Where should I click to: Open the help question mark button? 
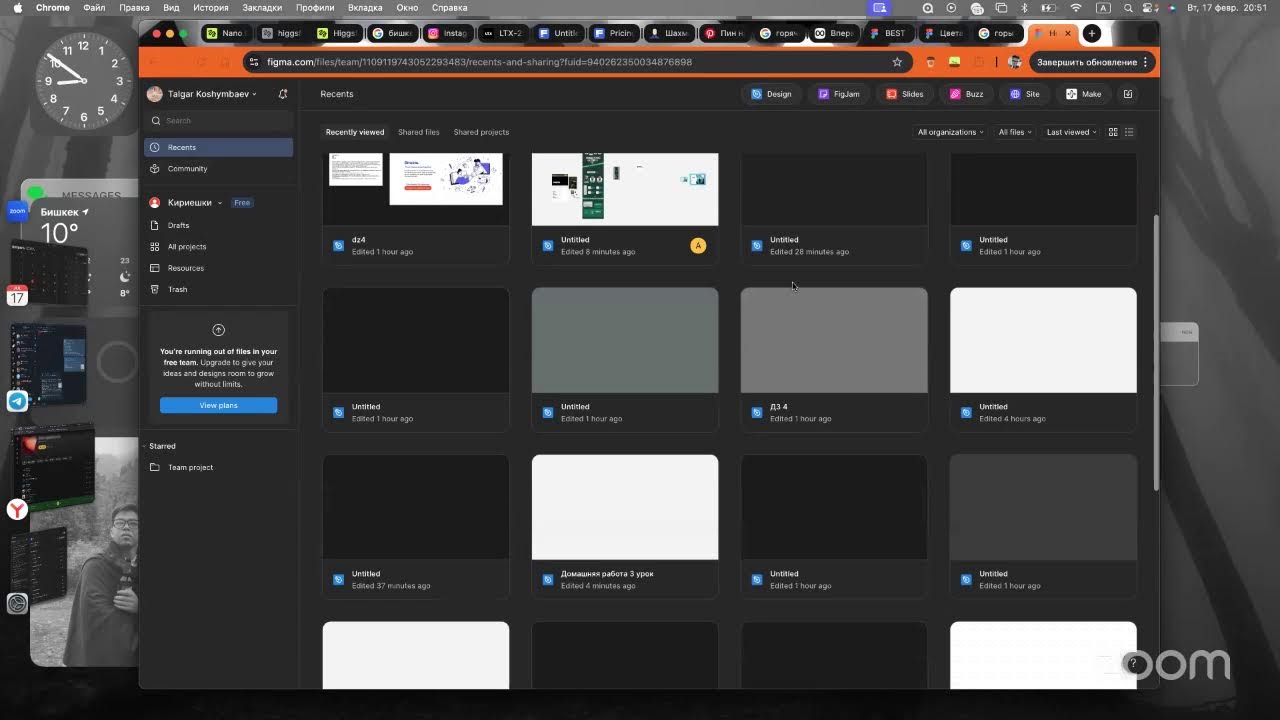click(x=1132, y=663)
